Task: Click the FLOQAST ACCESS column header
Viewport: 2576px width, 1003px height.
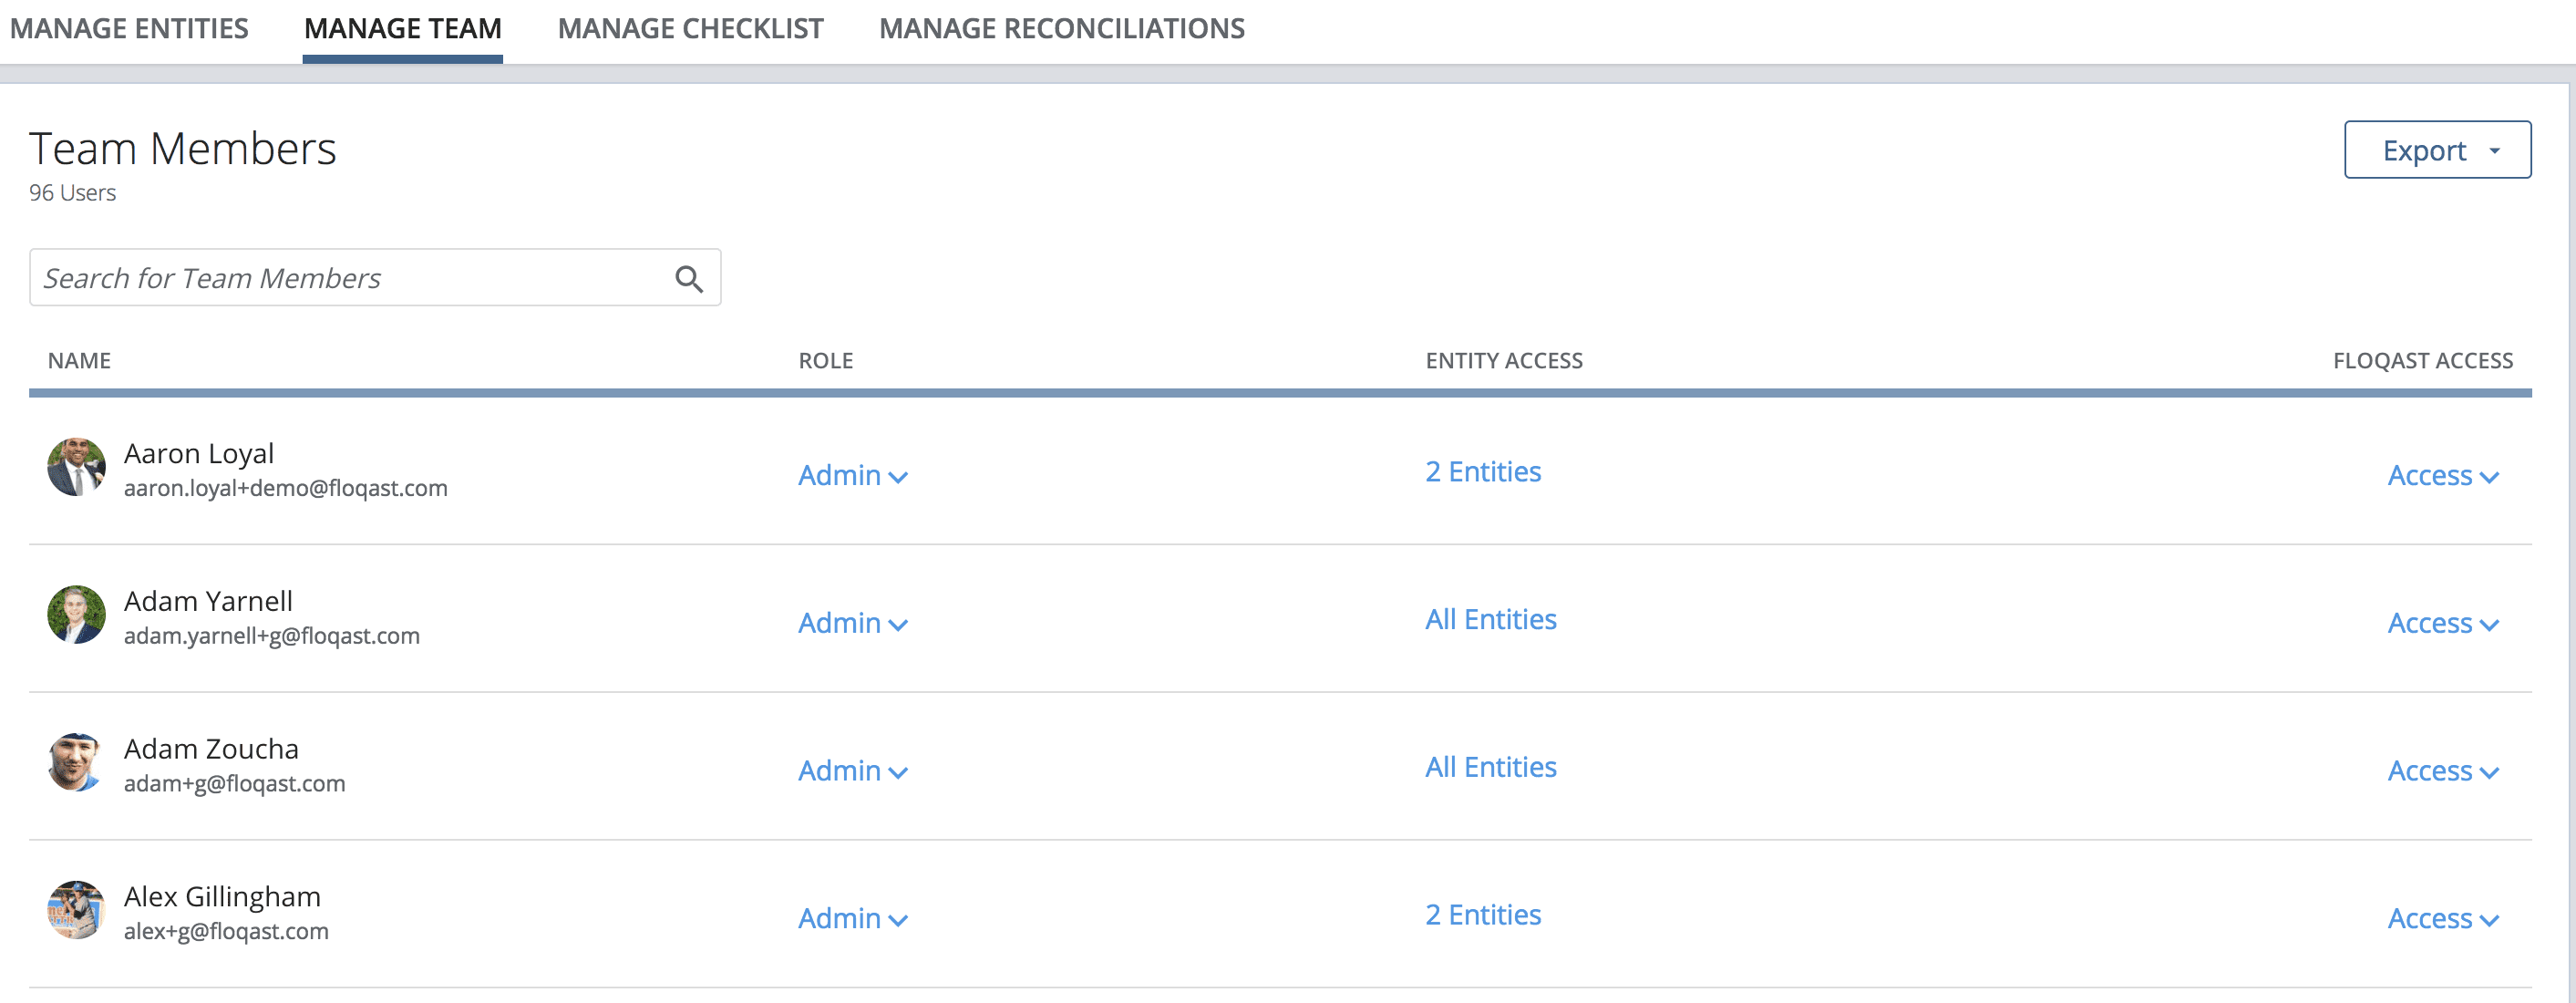Action: click(x=2422, y=361)
